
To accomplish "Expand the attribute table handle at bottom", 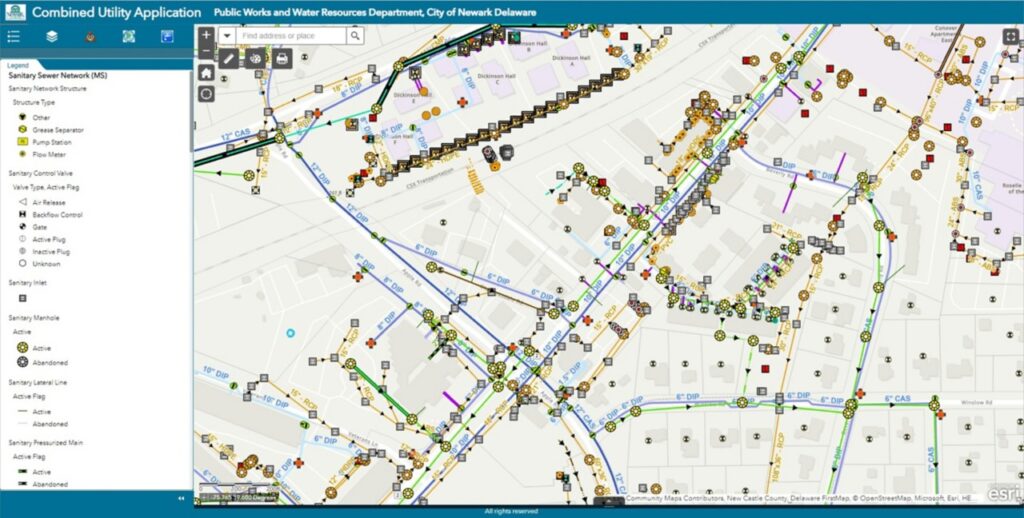I will click(x=609, y=502).
